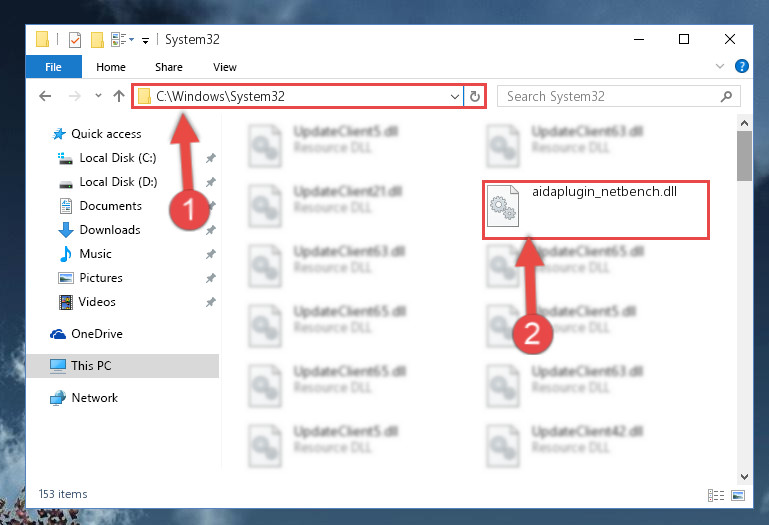Switch to details view in status bar
The height and width of the screenshot is (525, 769).
716,495
